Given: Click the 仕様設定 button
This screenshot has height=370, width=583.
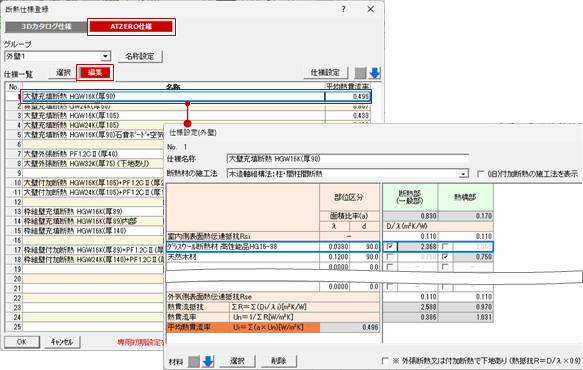Looking at the screenshot, I should [325, 73].
